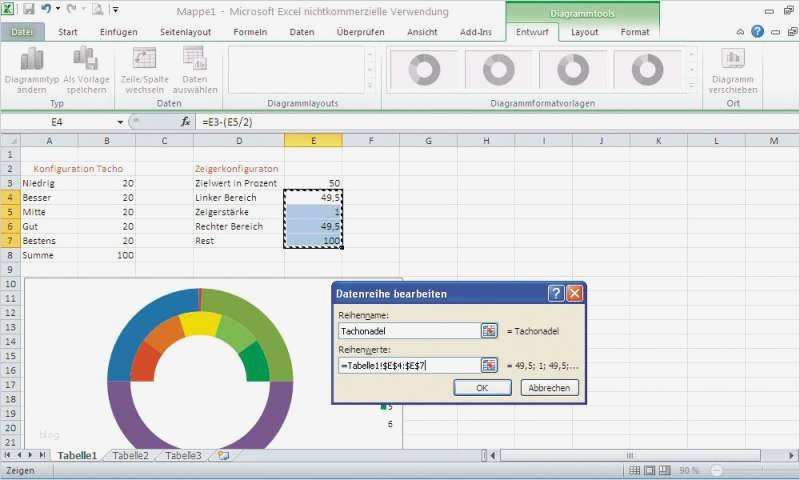This screenshot has height=480, width=800.
Task: Click horizontal scrollbar left arrow
Action: [x=493, y=456]
